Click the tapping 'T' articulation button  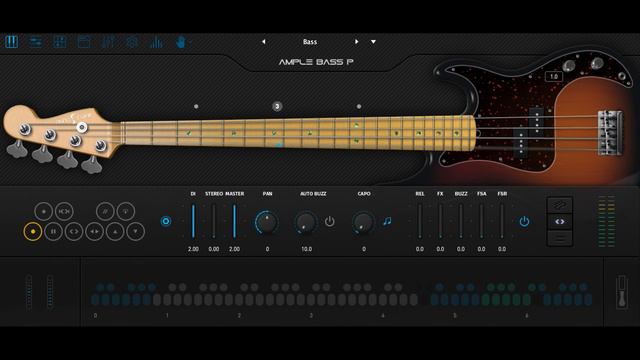[x=126, y=211]
